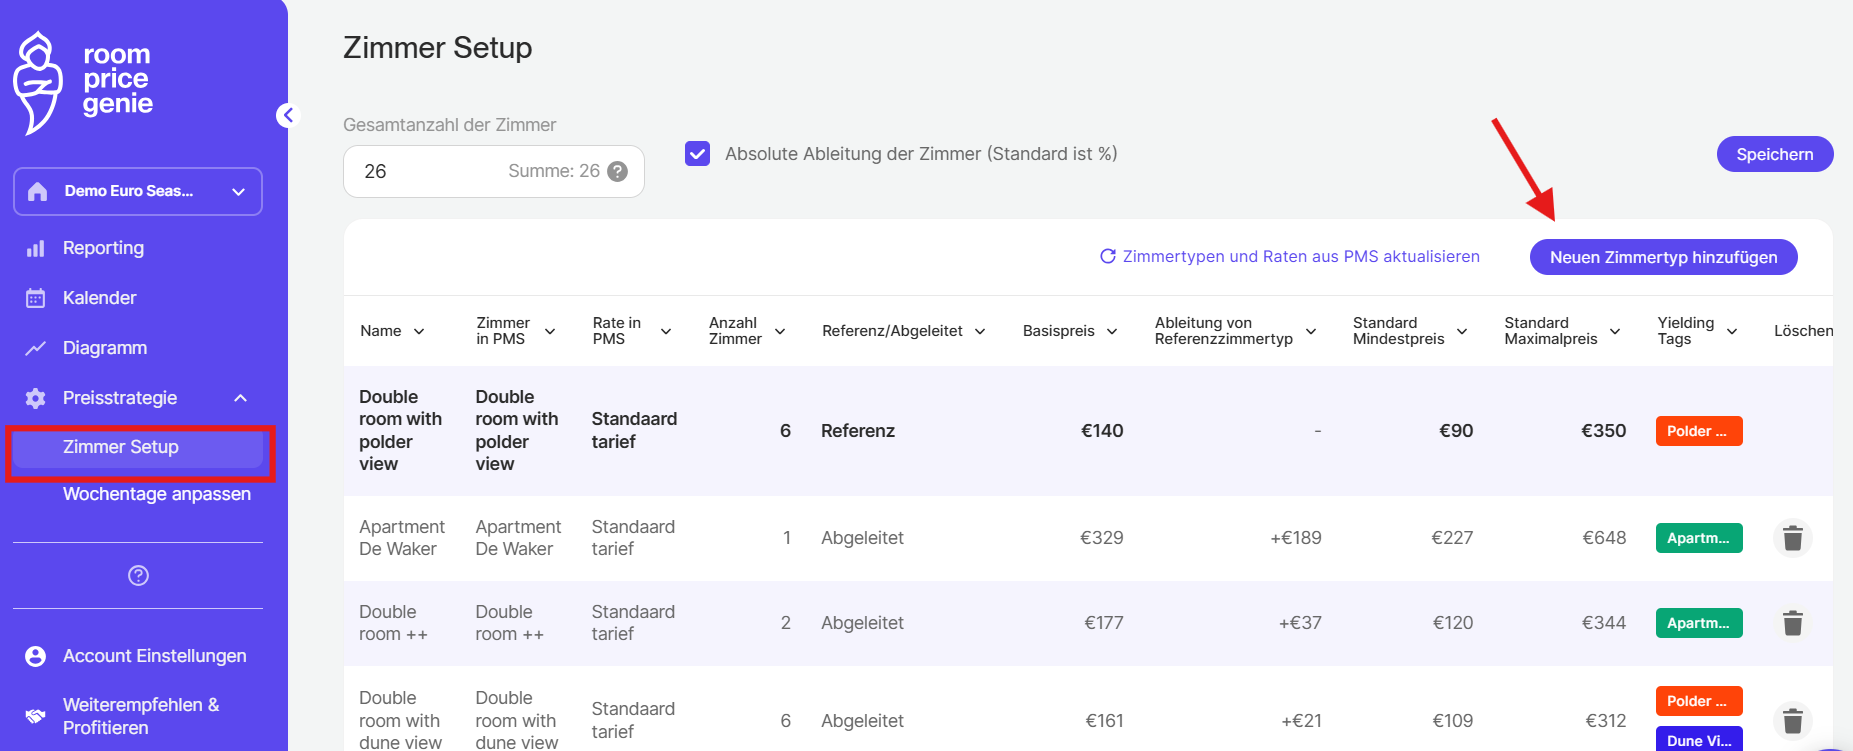Click trash icon for Double room with dune view
Screen dimensions: 1853x751
1792,720
